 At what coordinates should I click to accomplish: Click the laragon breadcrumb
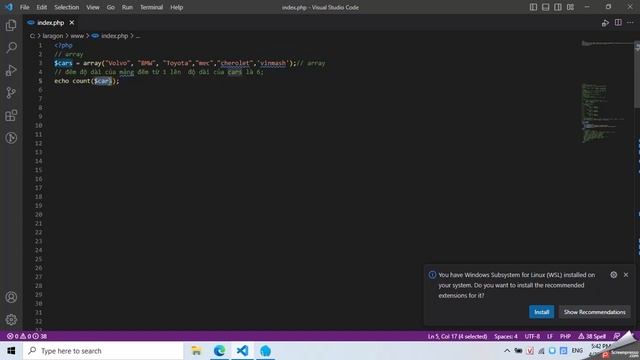coord(53,36)
